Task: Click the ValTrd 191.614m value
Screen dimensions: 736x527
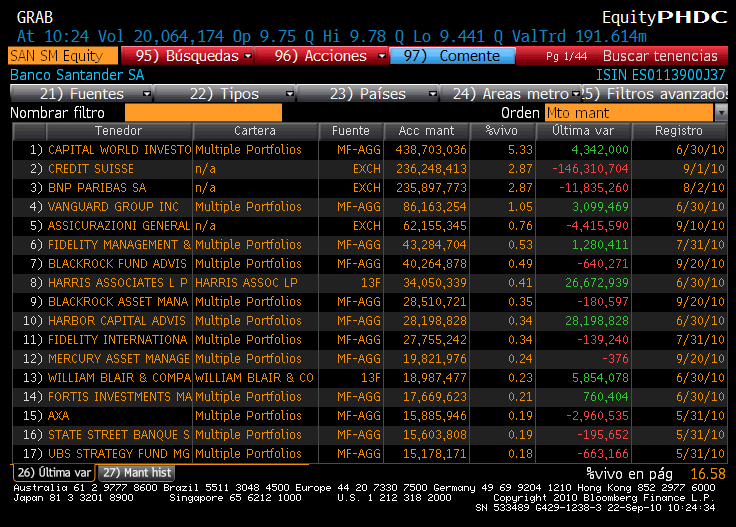Action: point(579,37)
